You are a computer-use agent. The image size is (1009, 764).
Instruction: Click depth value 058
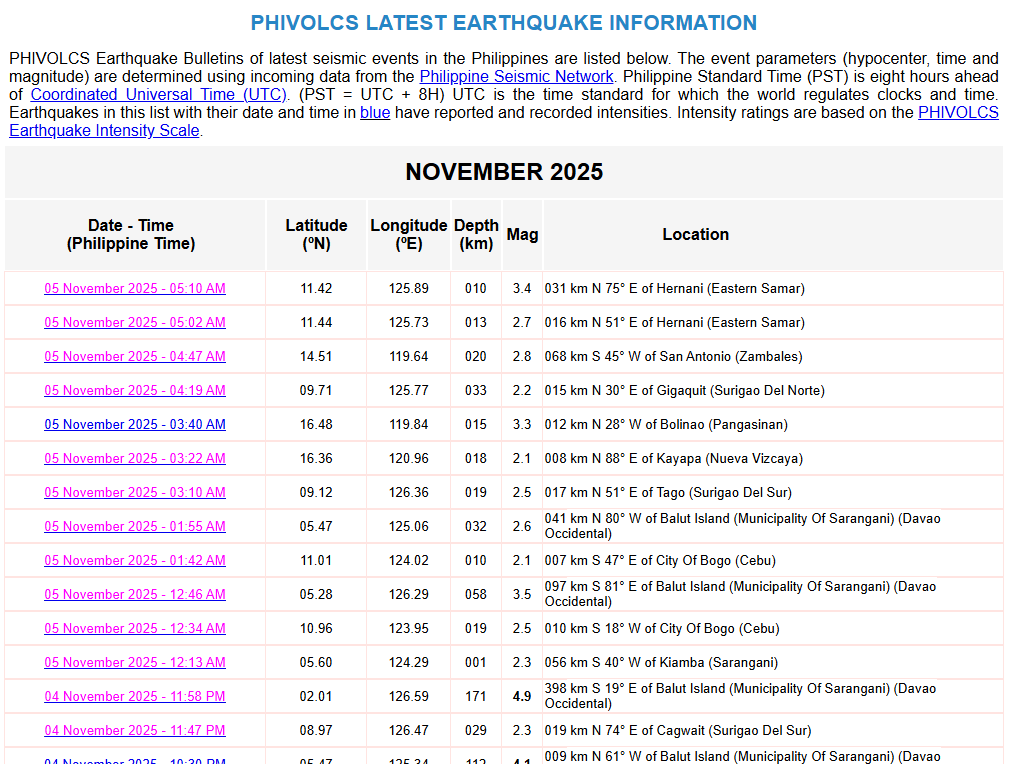click(x=476, y=595)
